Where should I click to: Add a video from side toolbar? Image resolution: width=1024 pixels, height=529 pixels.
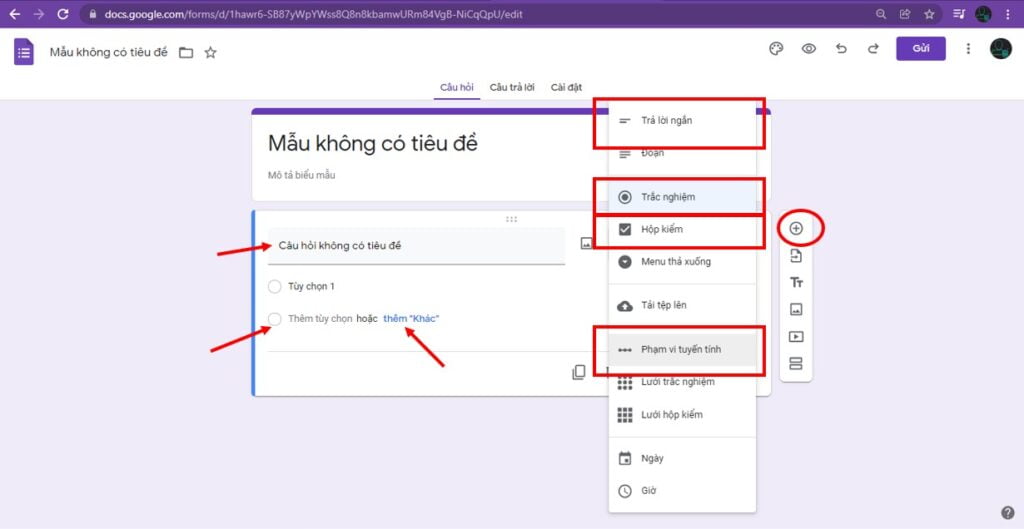click(x=796, y=337)
